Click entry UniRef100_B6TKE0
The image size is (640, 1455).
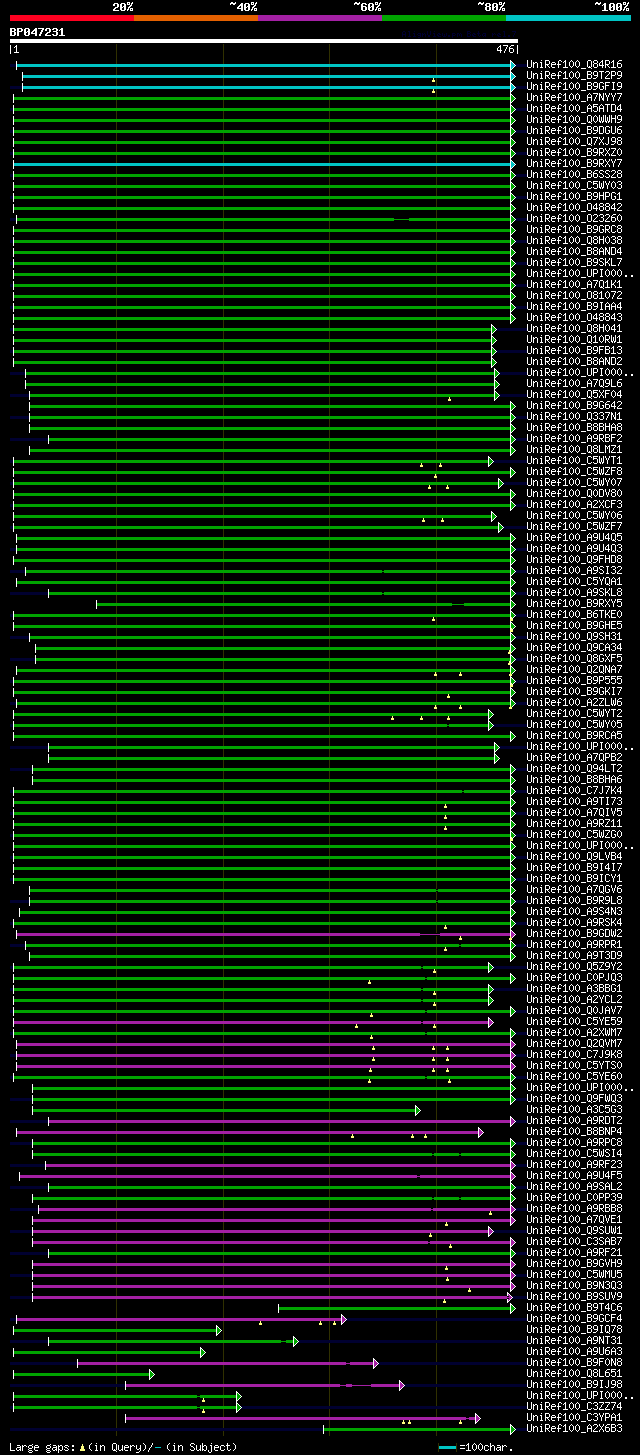pyautogui.click(x=574, y=614)
